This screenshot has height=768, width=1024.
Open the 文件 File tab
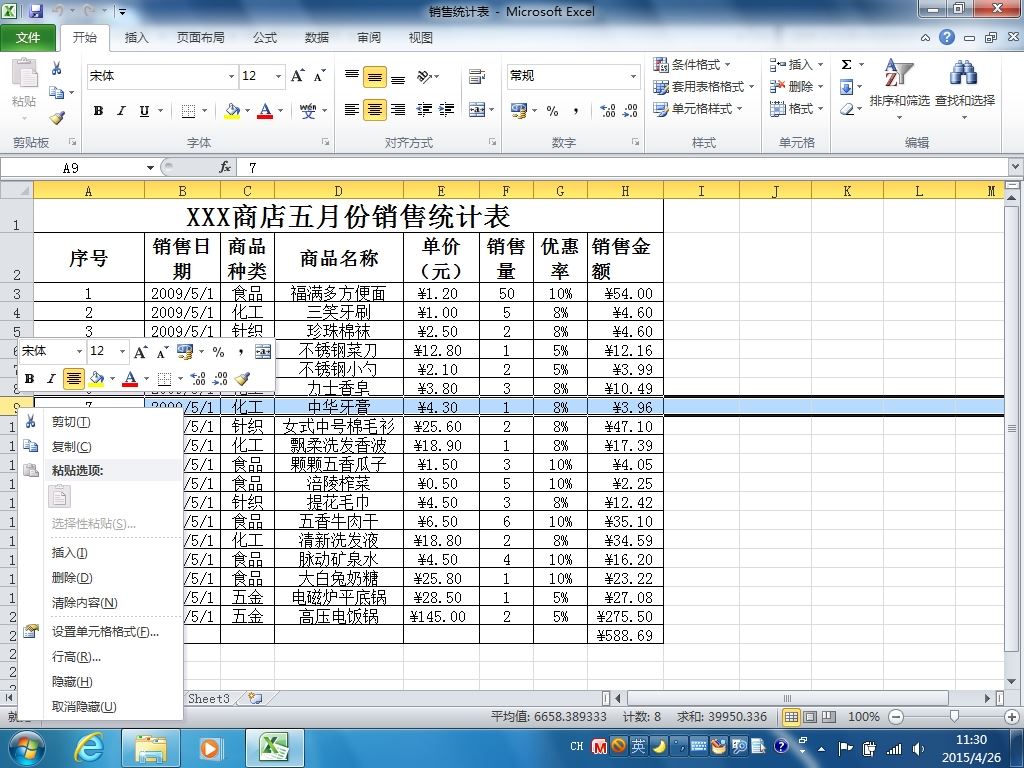pos(28,38)
